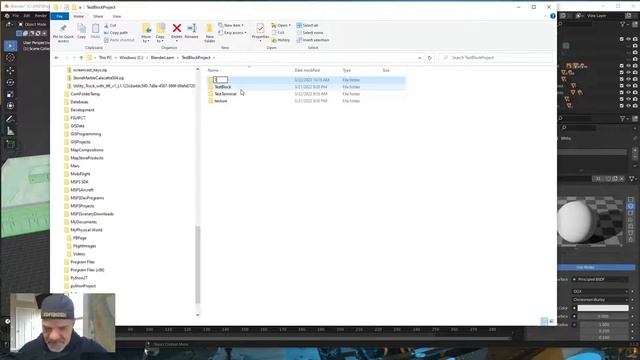Click the red Delete icon

(x=177, y=28)
